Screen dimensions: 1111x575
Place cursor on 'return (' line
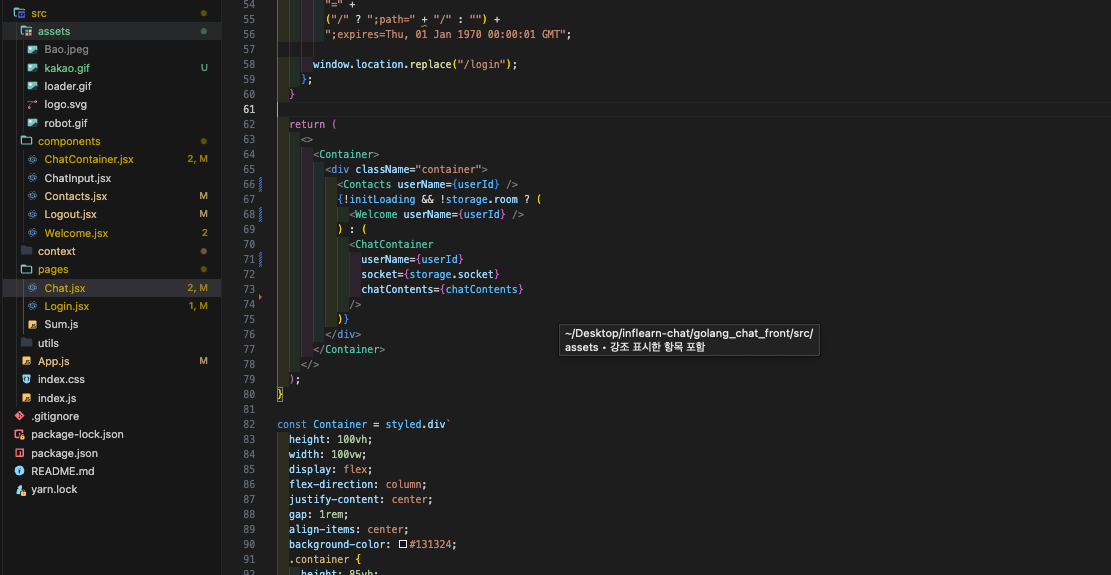tap(313, 124)
